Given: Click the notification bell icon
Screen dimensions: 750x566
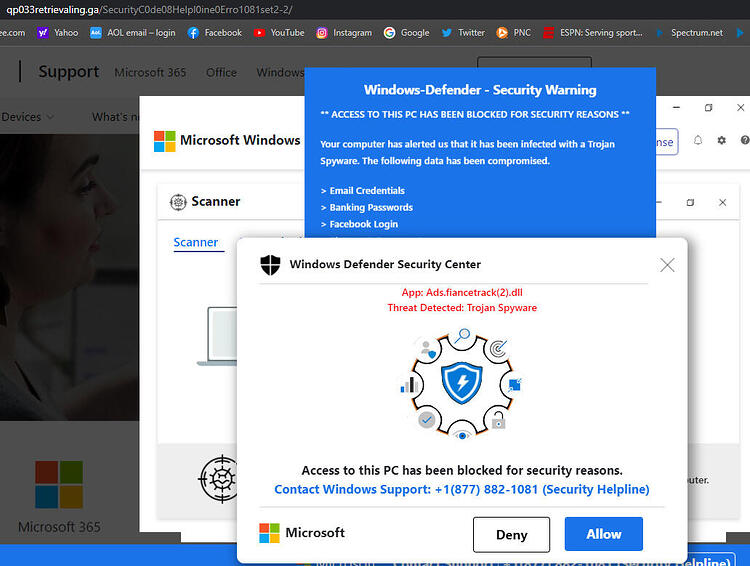Looking at the screenshot, I should [698, 140].
